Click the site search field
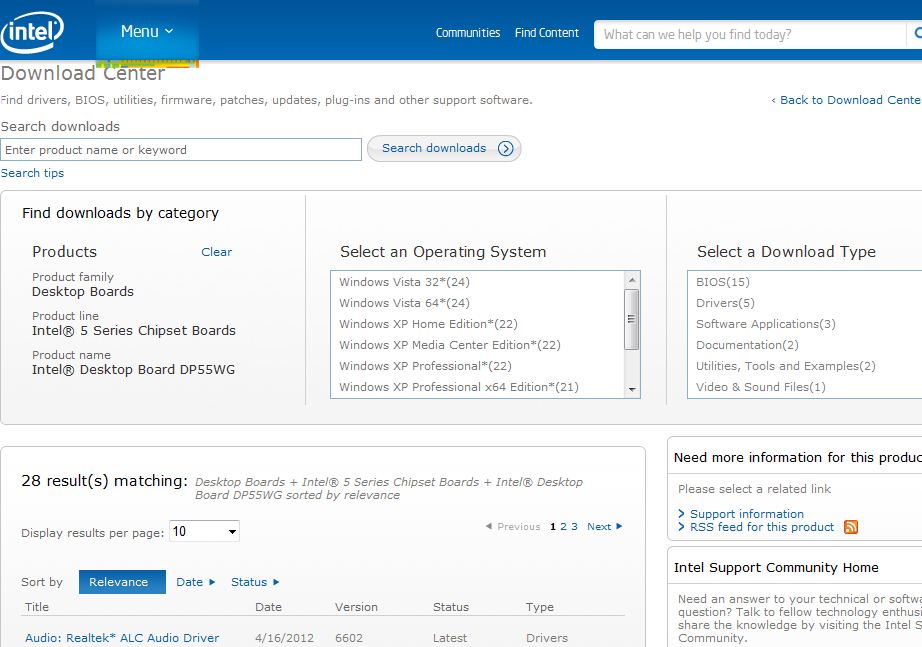 [750, 35]
